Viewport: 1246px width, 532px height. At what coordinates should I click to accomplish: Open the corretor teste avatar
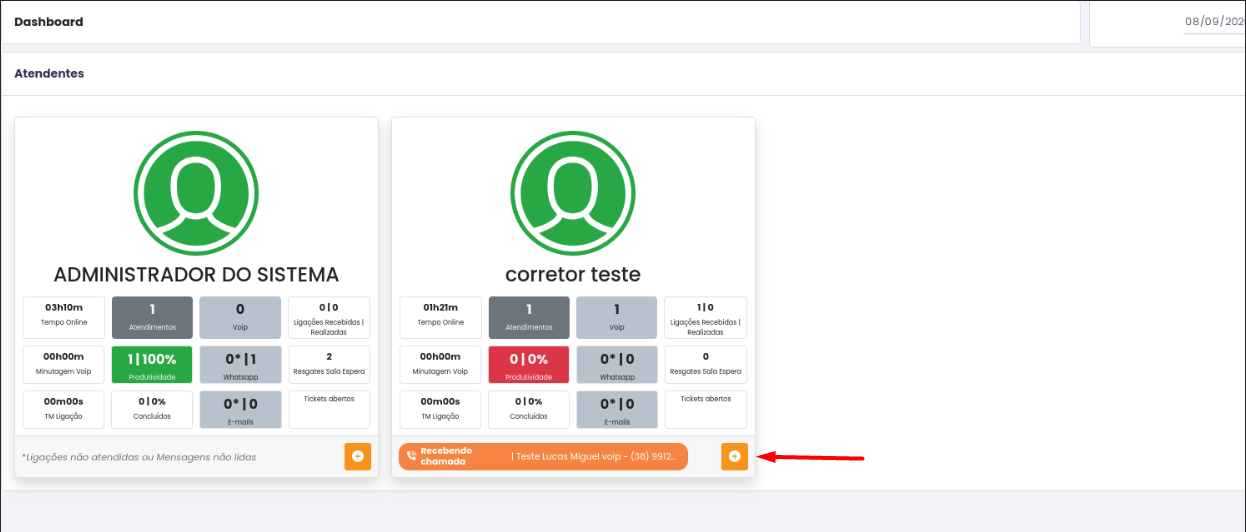[x=573, y=194]
